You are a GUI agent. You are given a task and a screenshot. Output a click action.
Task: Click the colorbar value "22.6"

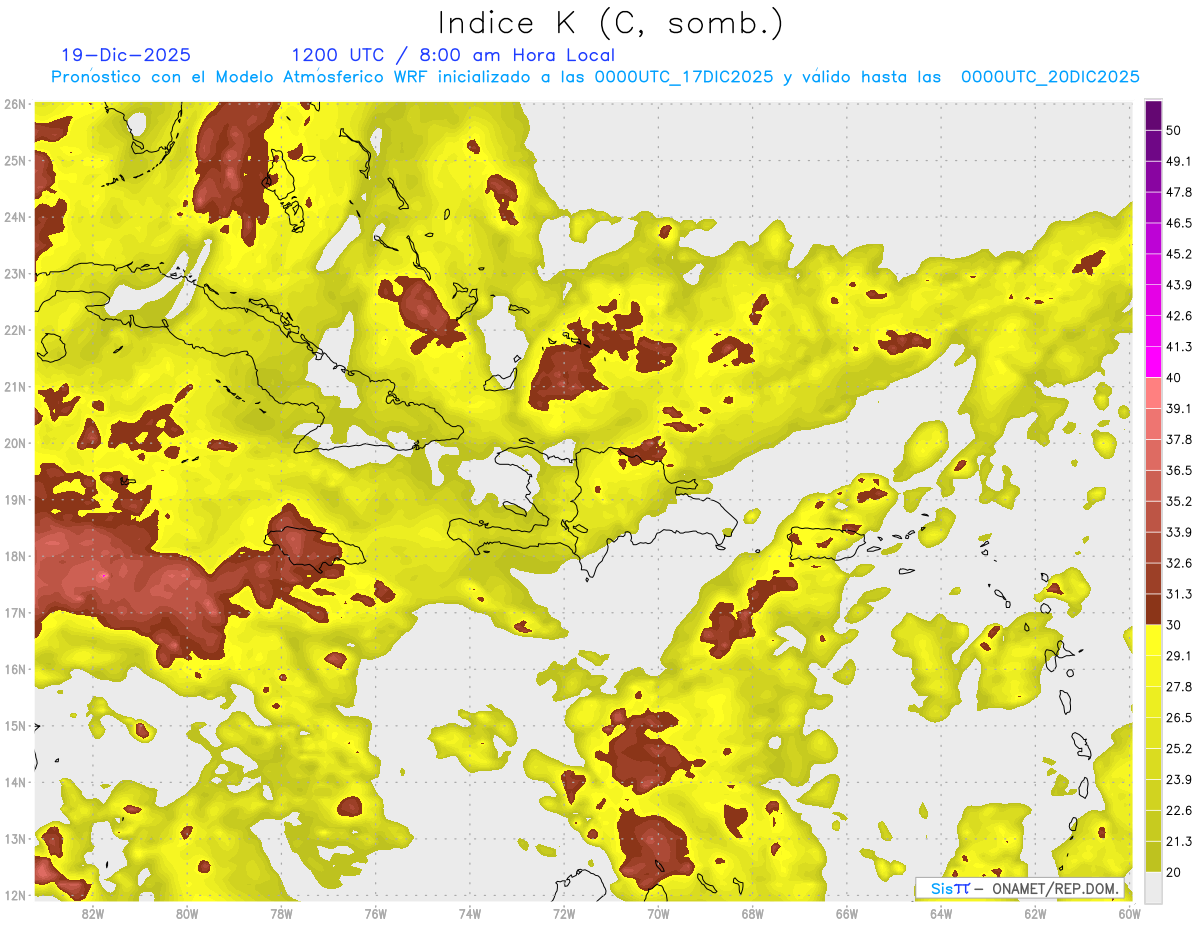1179,811
